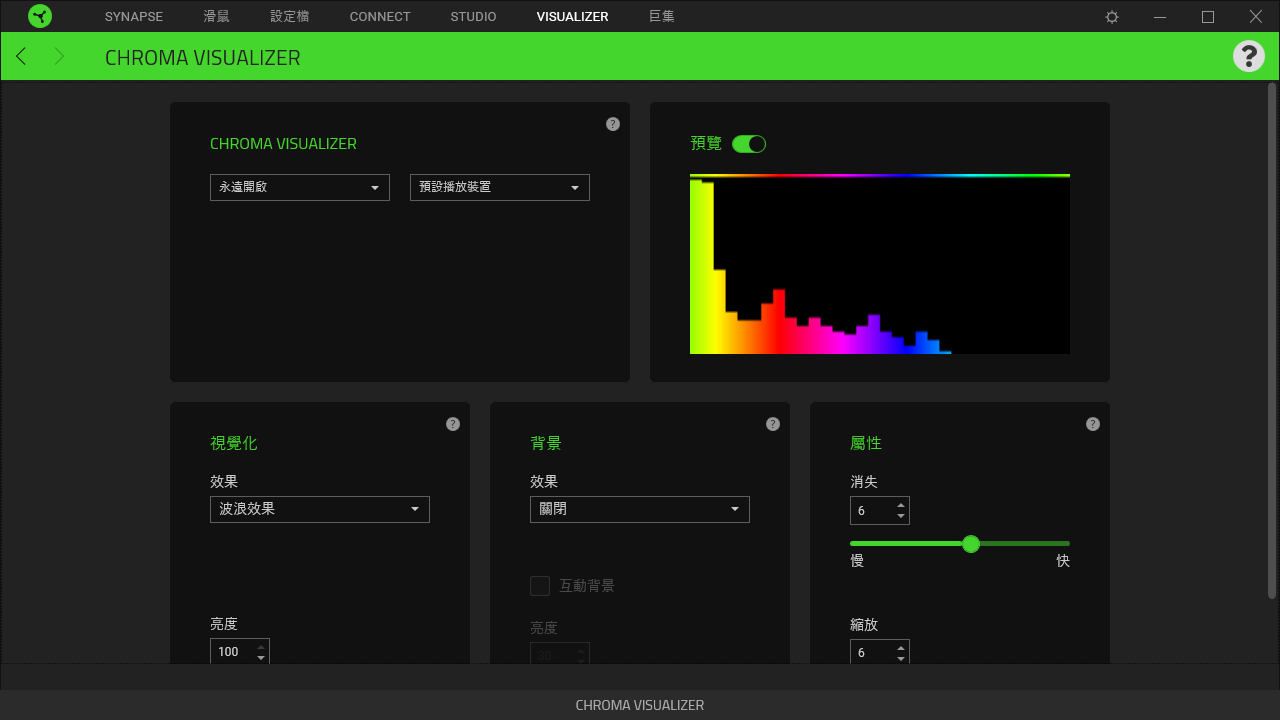The width and height of the screenshot is (1280, 720).
Task: Decrease 視覺化 亮度 value with down arrow
Action: tap(261, 657)
